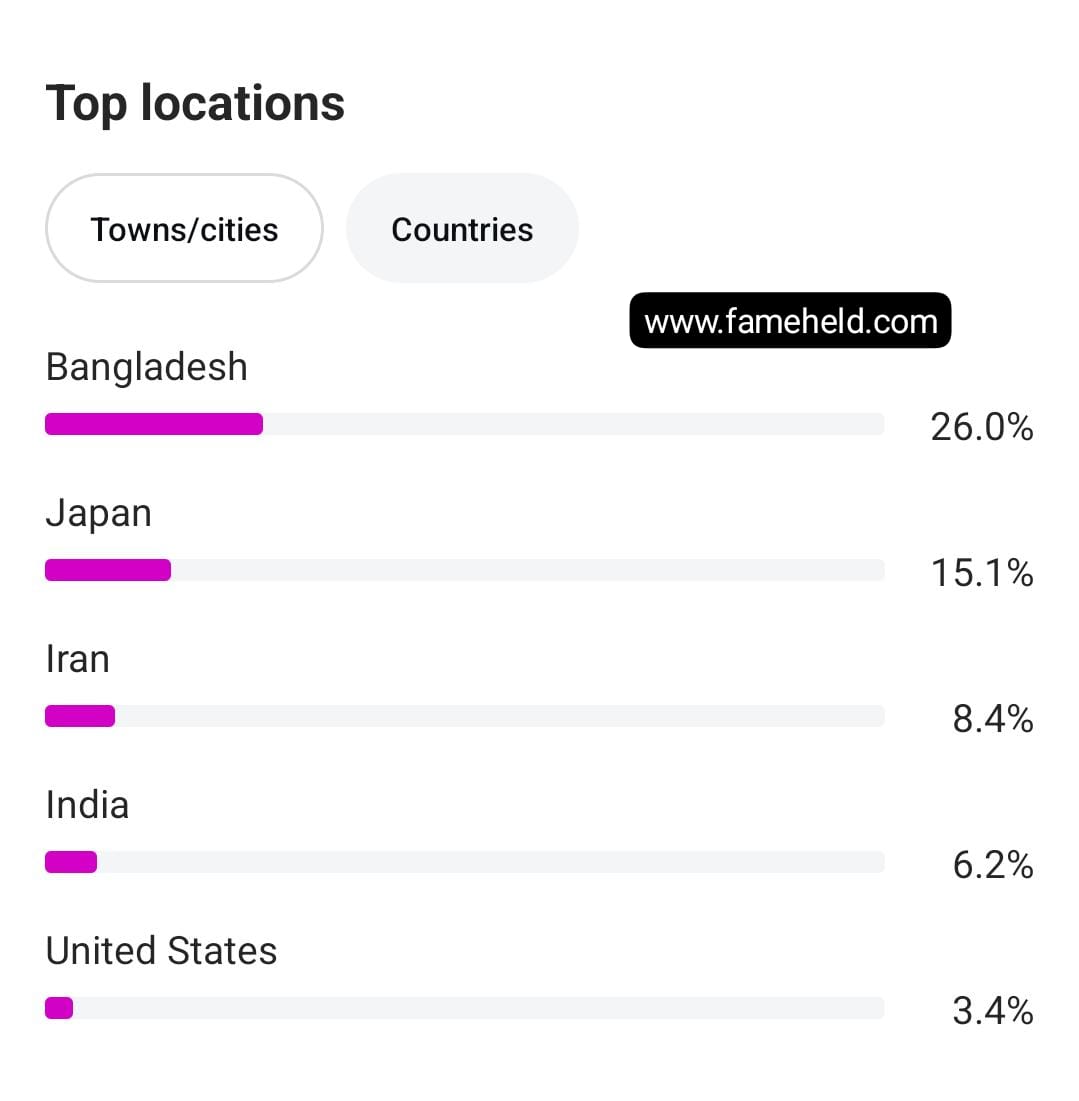
Task: Switch to the Towns/cities tab
Action: [184, 229]
